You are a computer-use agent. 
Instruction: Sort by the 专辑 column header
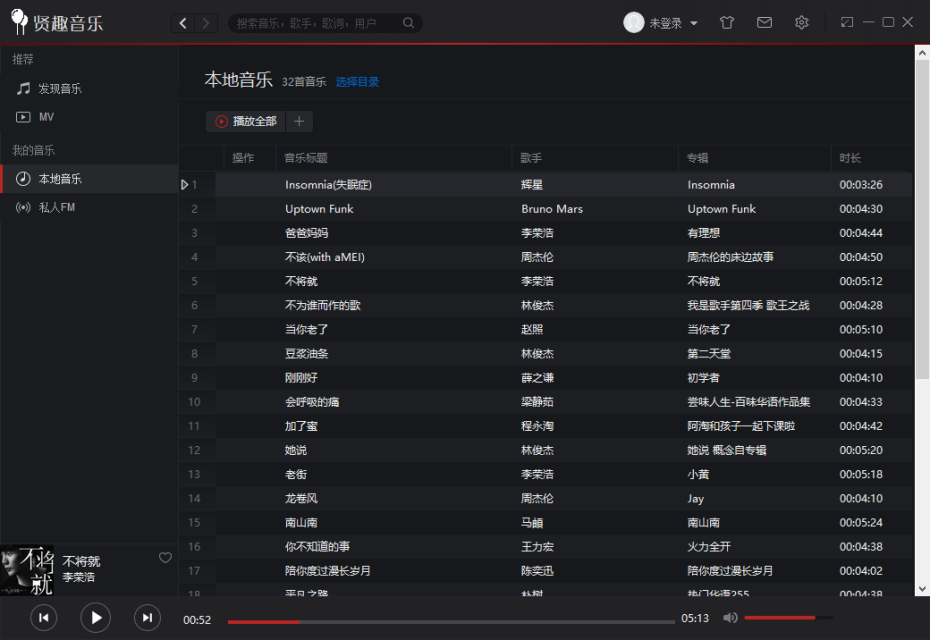pyautogui.click(x=697, y=158)
